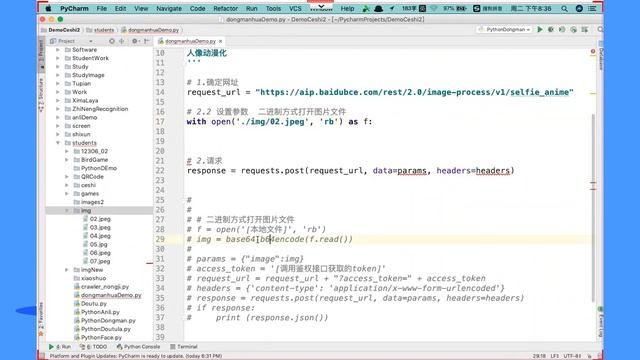Close the dongmanhuaDemo.py editor tab

tap(220, 41)
